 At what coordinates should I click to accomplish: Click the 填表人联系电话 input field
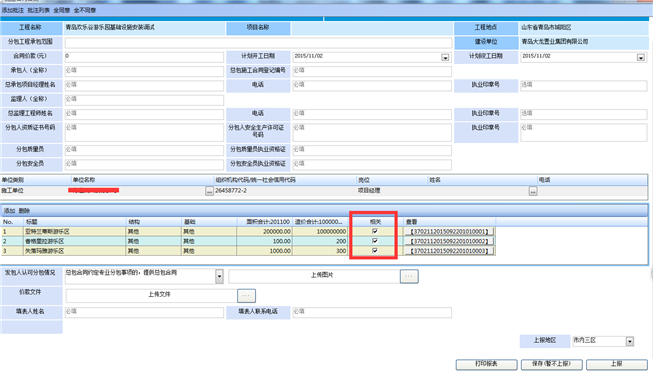(372, 312)
